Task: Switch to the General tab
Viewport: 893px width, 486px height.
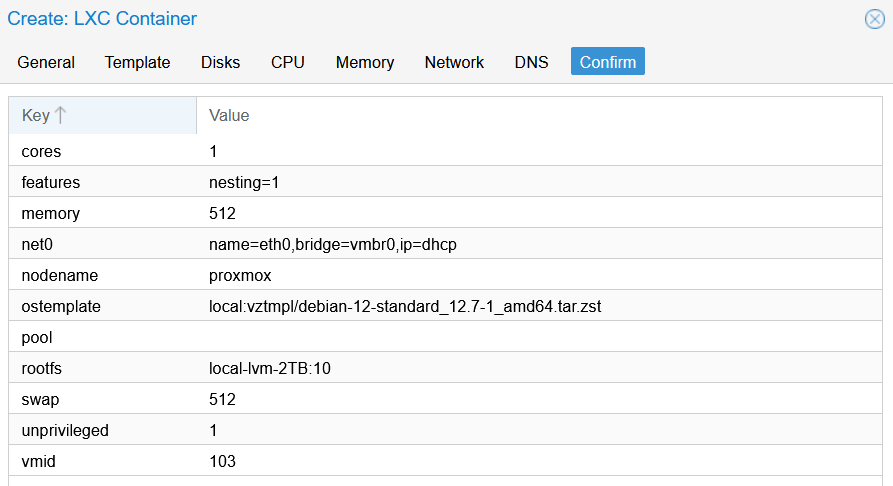Action: pos(46,62)
